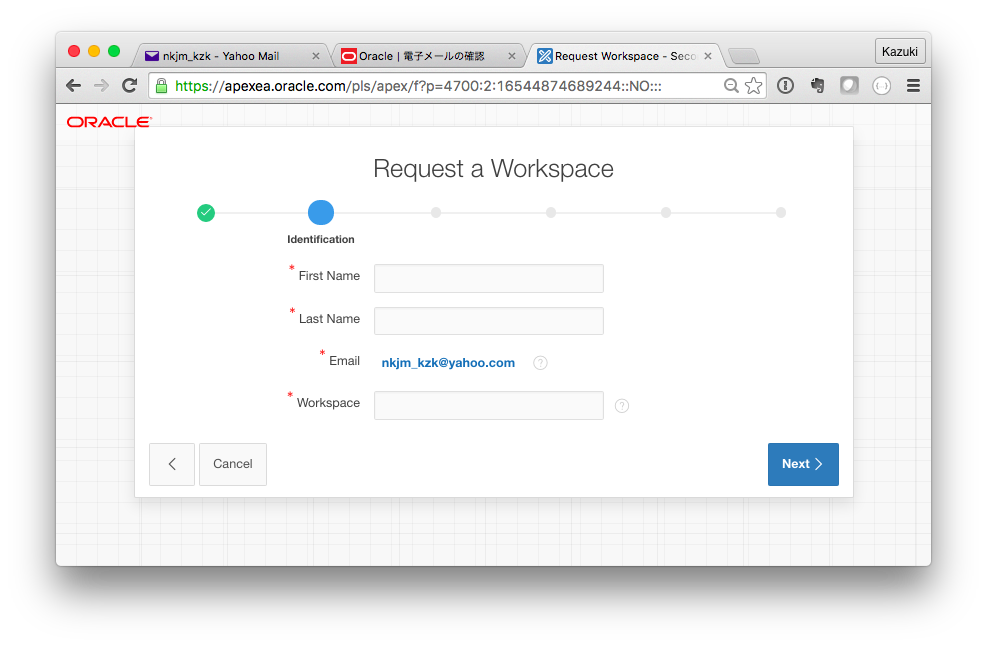Switch to the nkjm_kzk Yahoo Mail tab
The image size is (987, 646).
coord(230,56)
